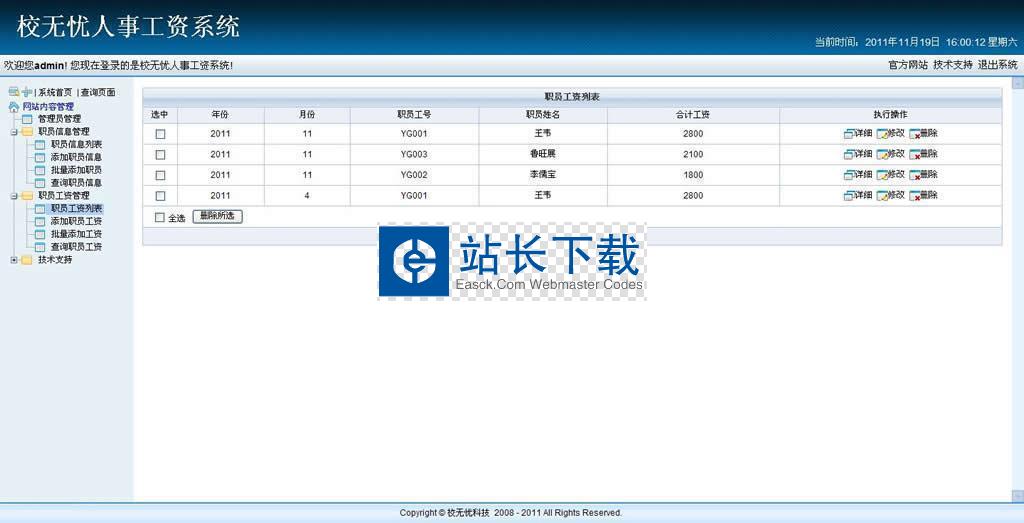This screenshot has width=1024, height=523.
Task: Open 详细 details for month 4 YG001 row
Action: [x=858, y=195]
